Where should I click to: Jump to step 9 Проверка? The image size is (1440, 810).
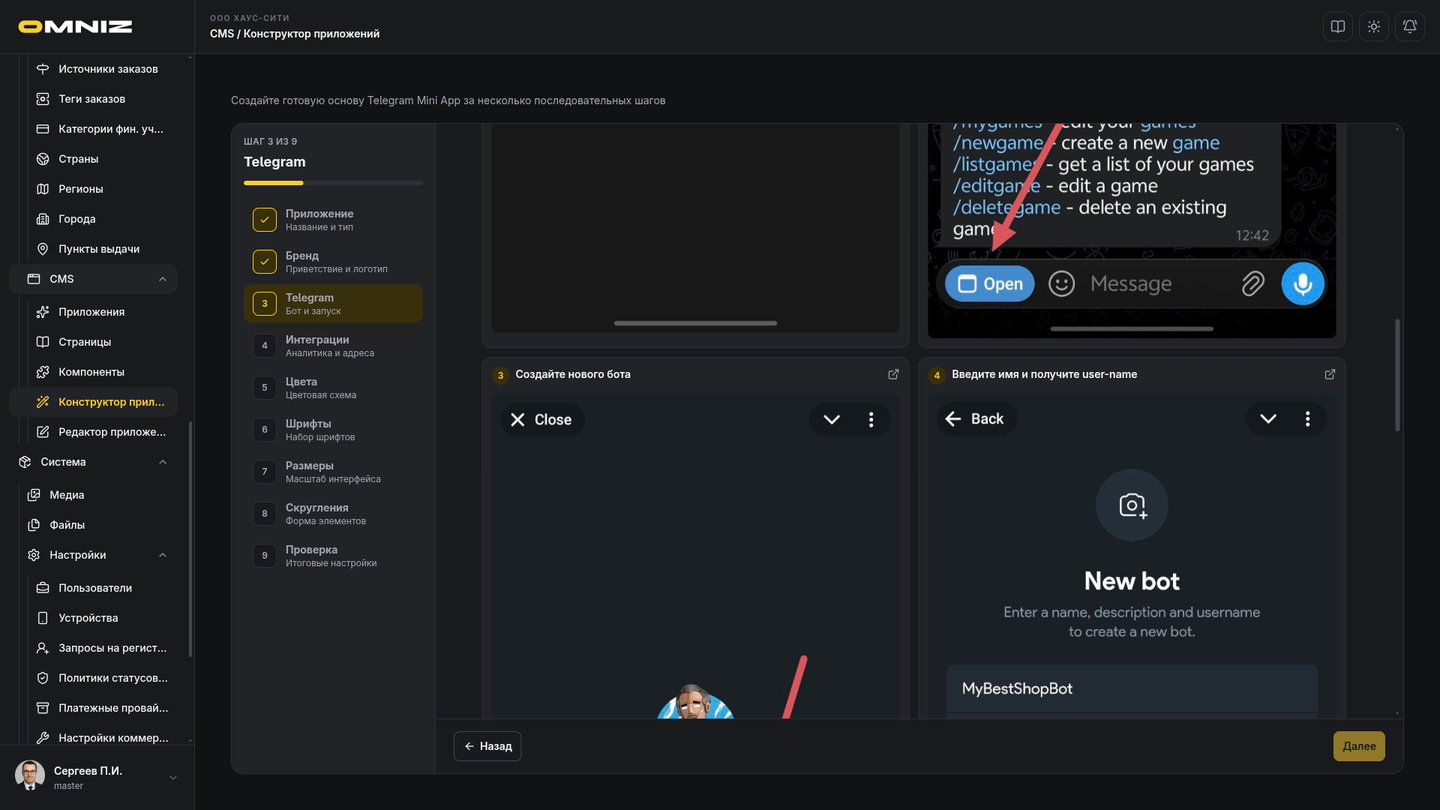pyautogui.click(x=333, y=556)
